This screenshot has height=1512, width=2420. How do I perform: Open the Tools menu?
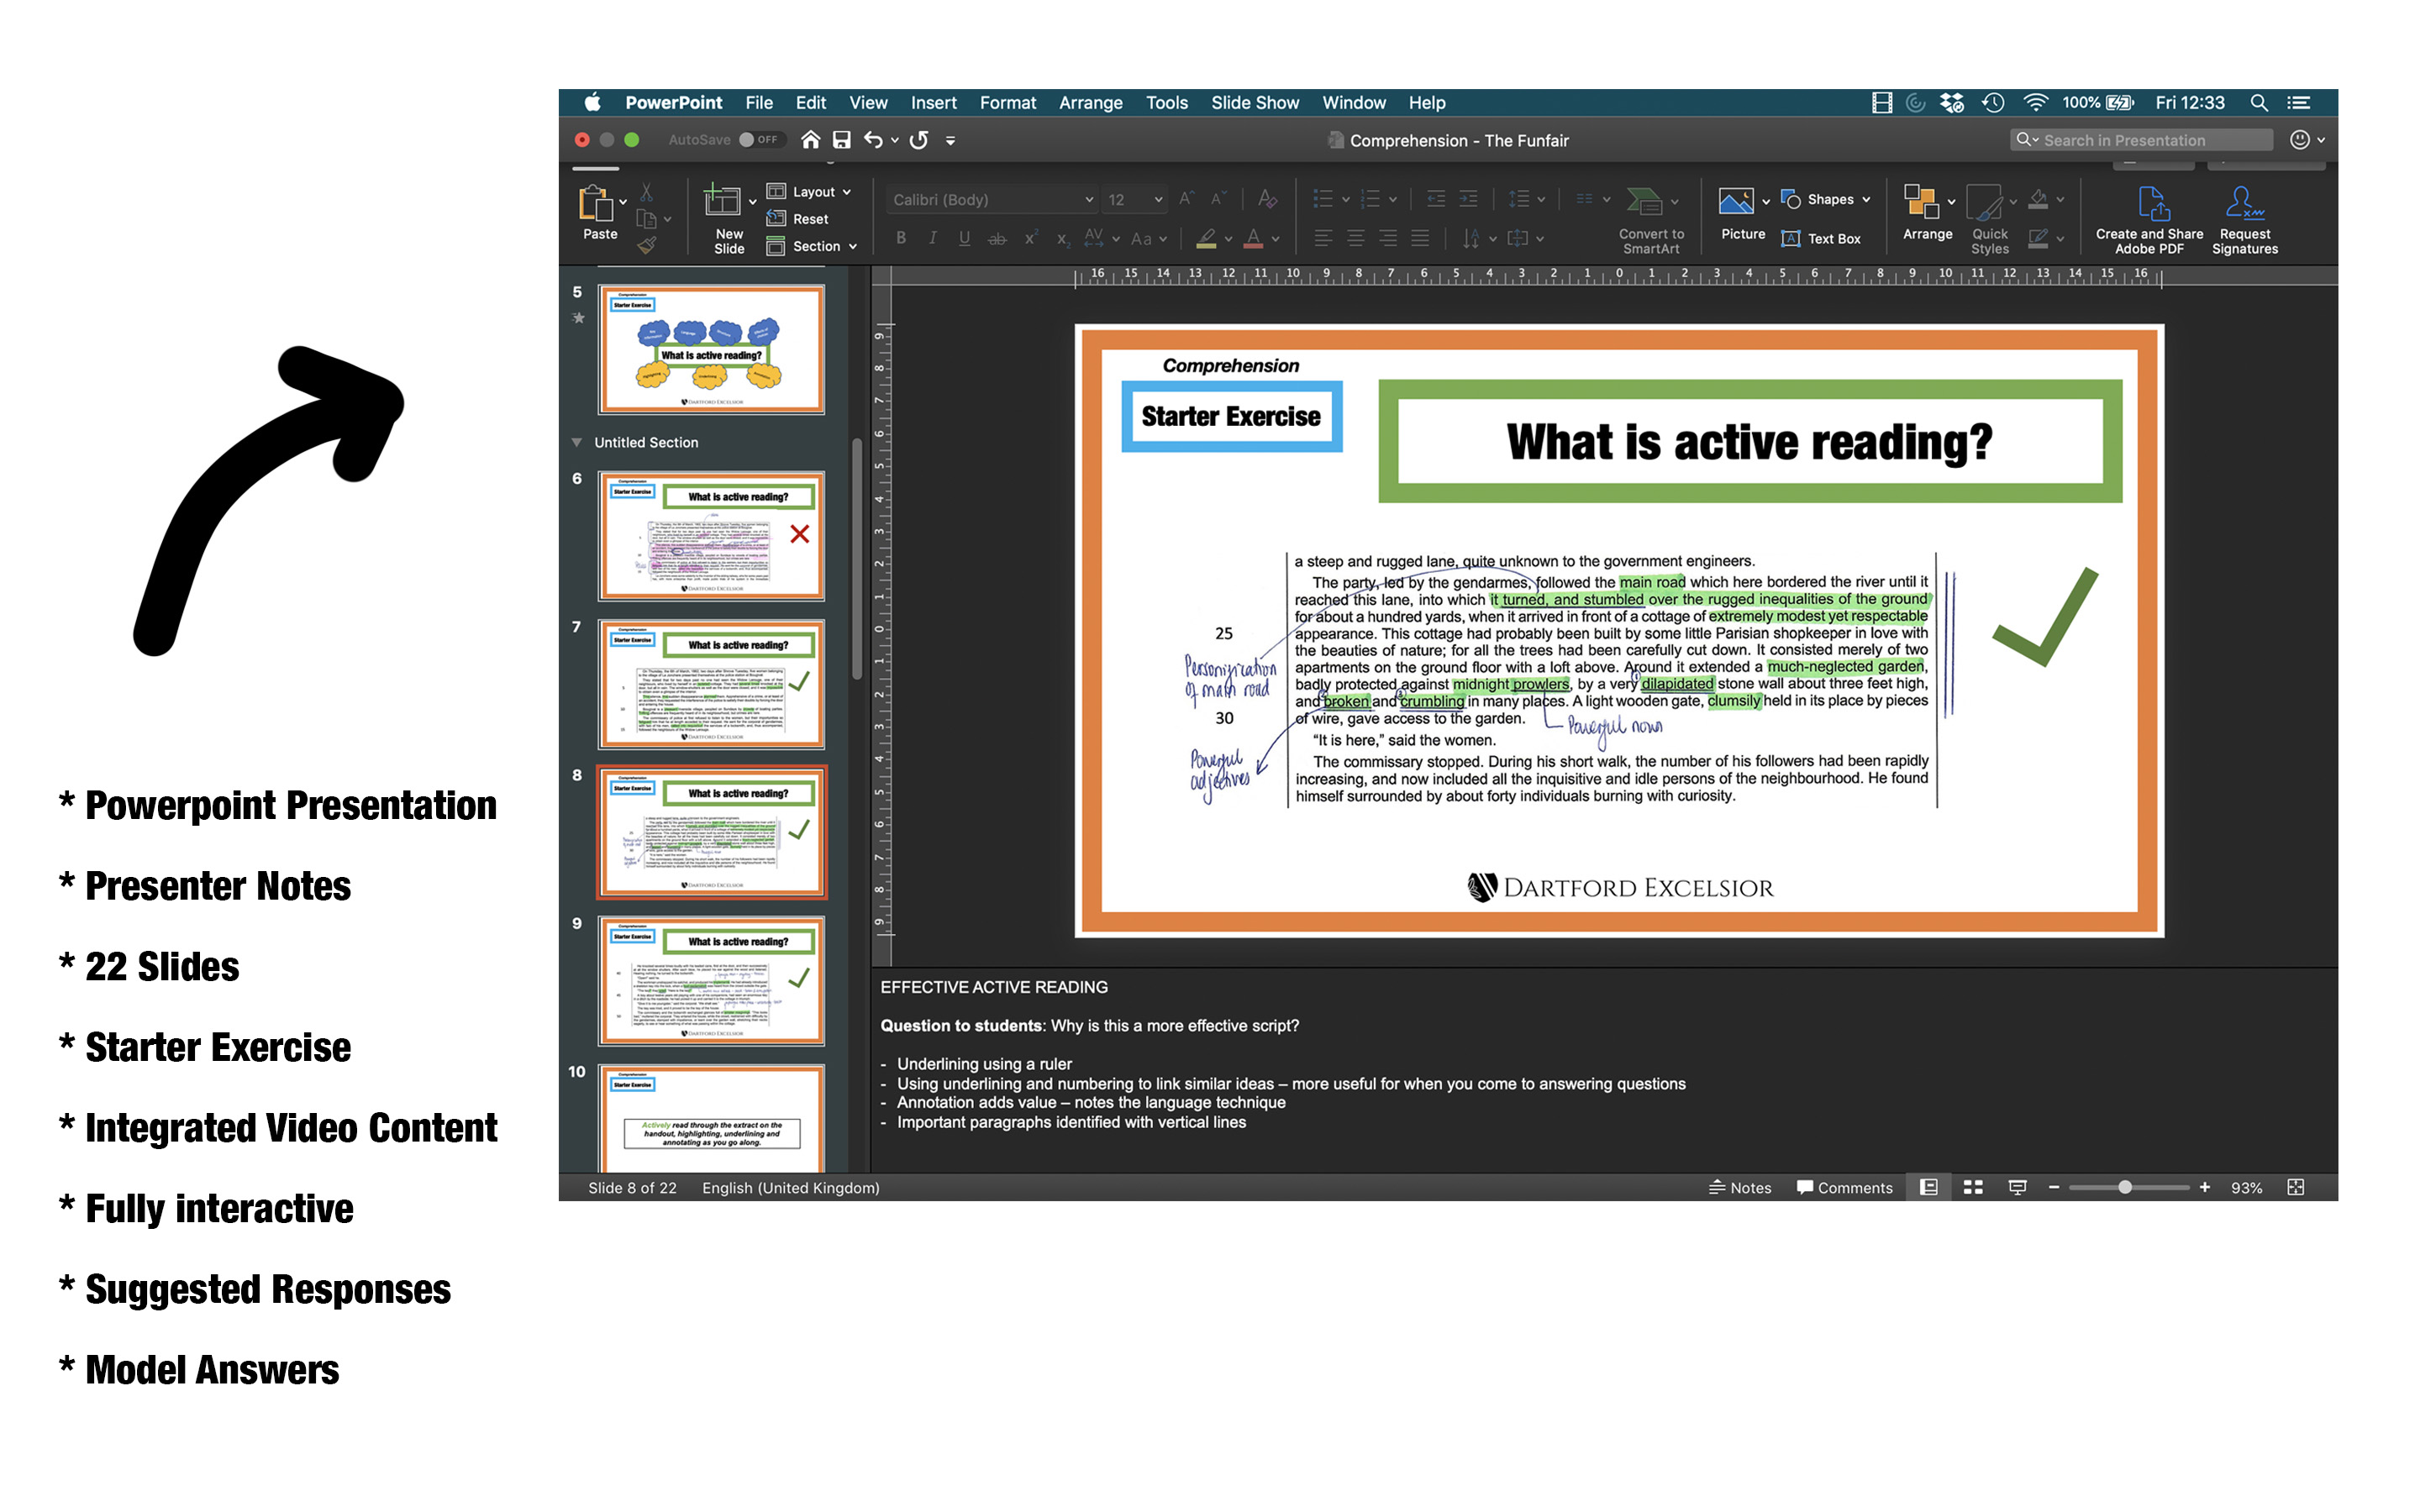[1166, 103]
